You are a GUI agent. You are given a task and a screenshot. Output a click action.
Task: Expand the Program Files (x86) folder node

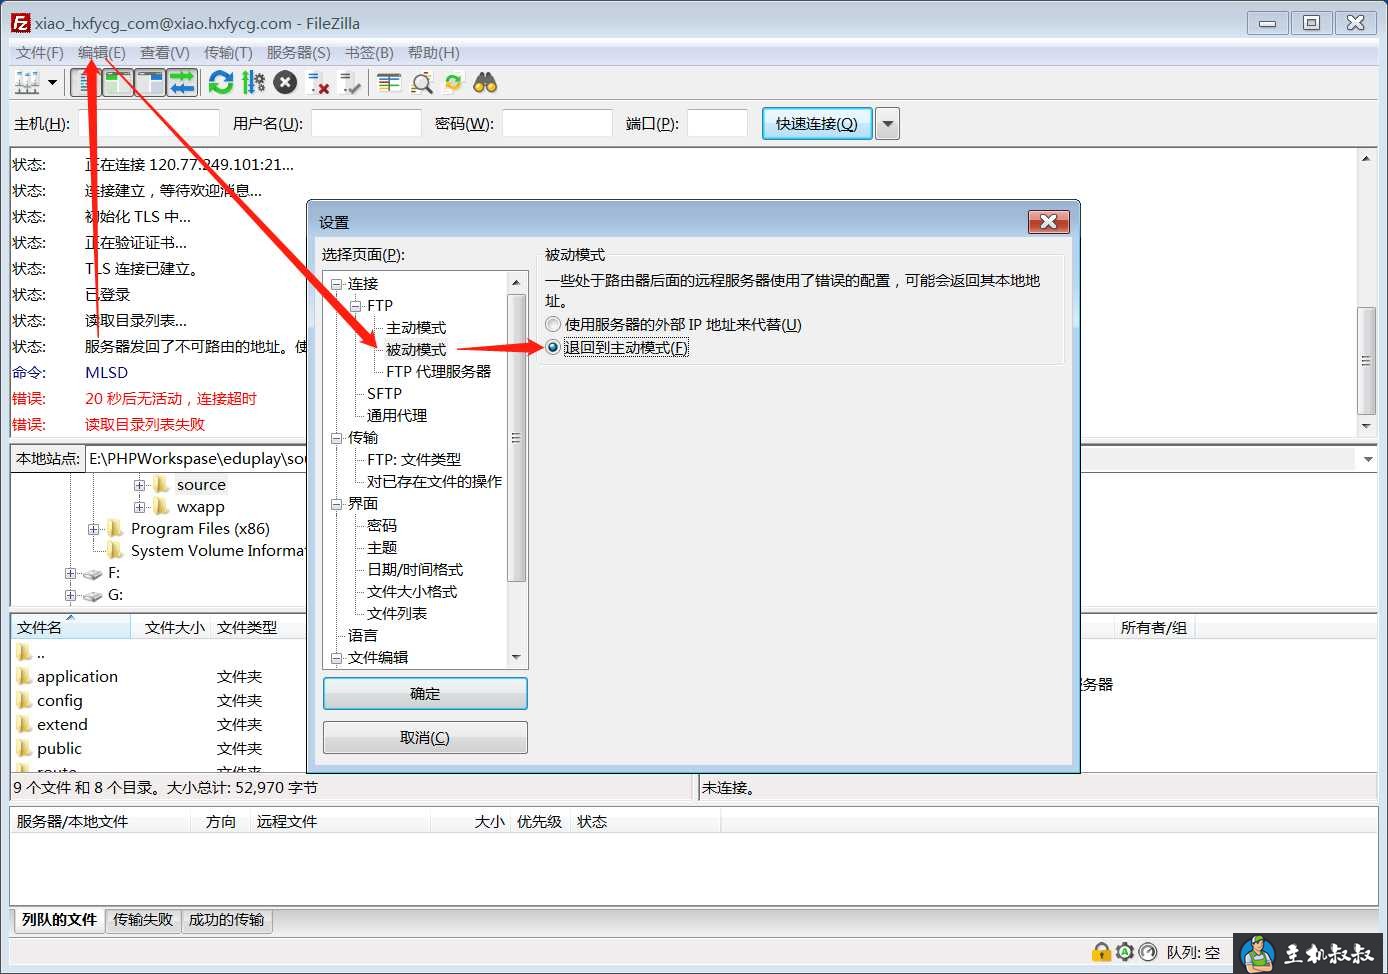(93, 529)
